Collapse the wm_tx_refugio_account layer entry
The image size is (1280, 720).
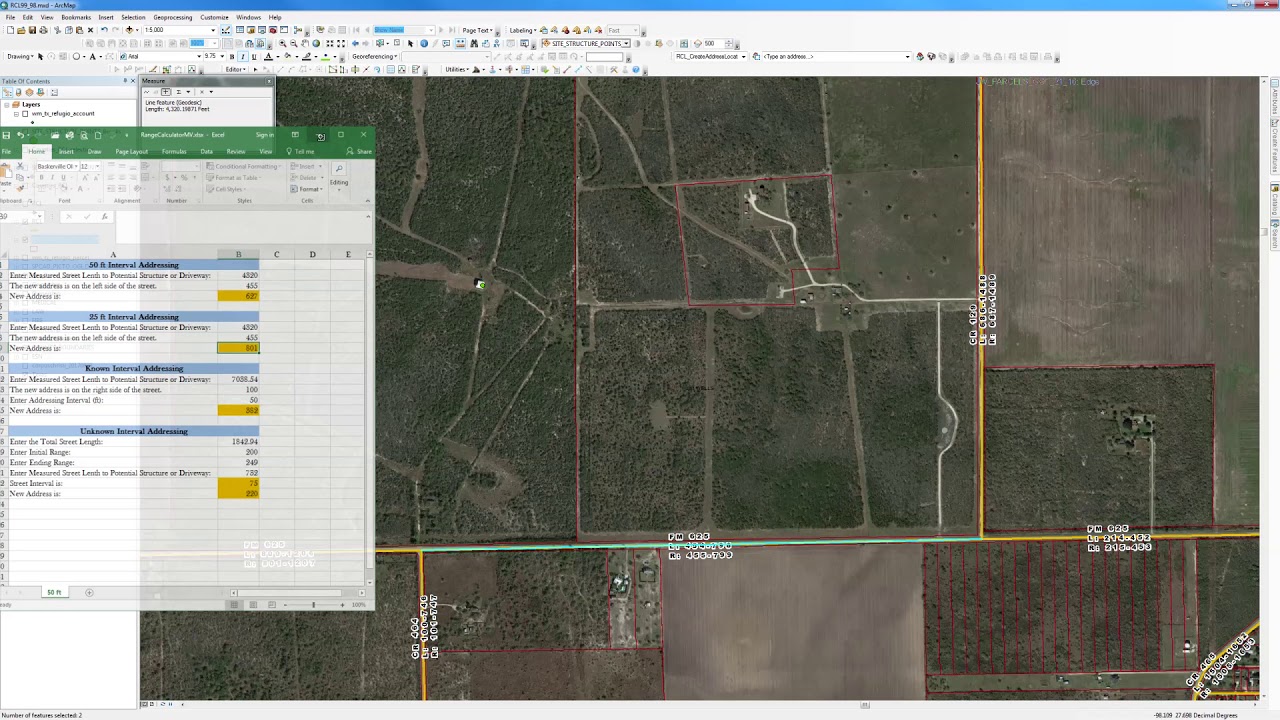16,114
